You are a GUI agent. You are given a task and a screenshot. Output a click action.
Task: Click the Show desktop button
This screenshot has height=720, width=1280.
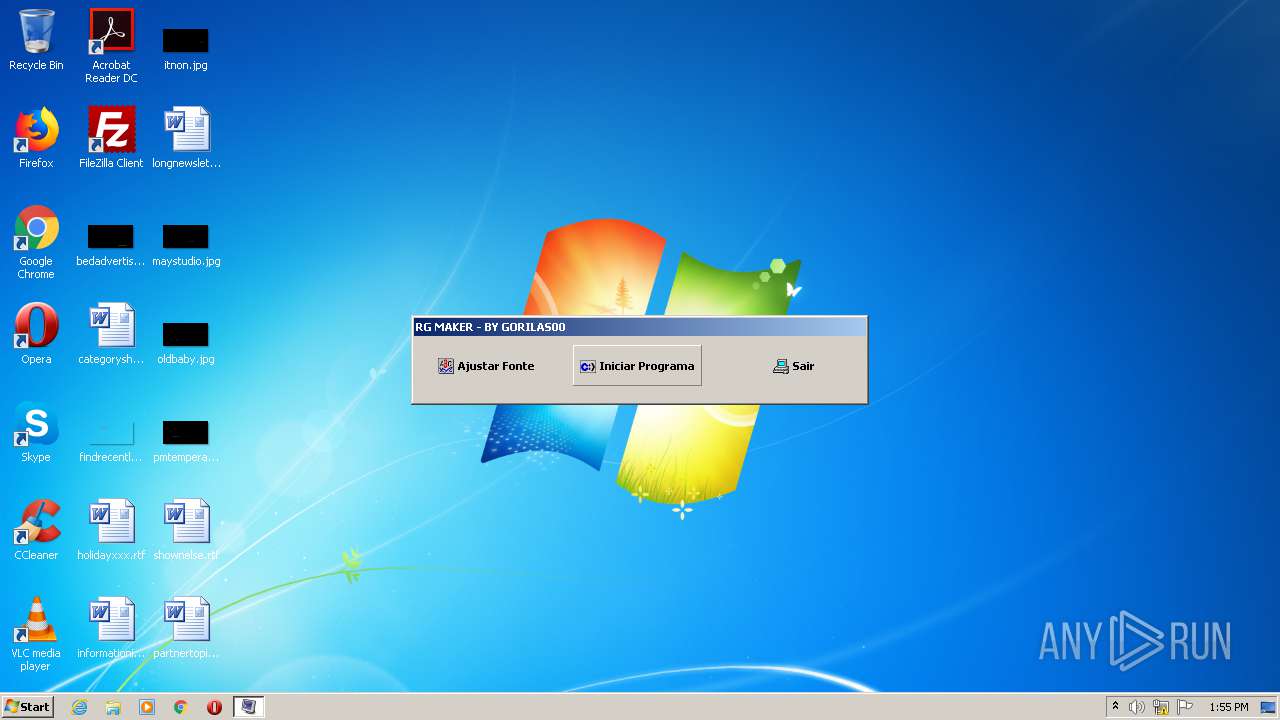(1268, 707)
